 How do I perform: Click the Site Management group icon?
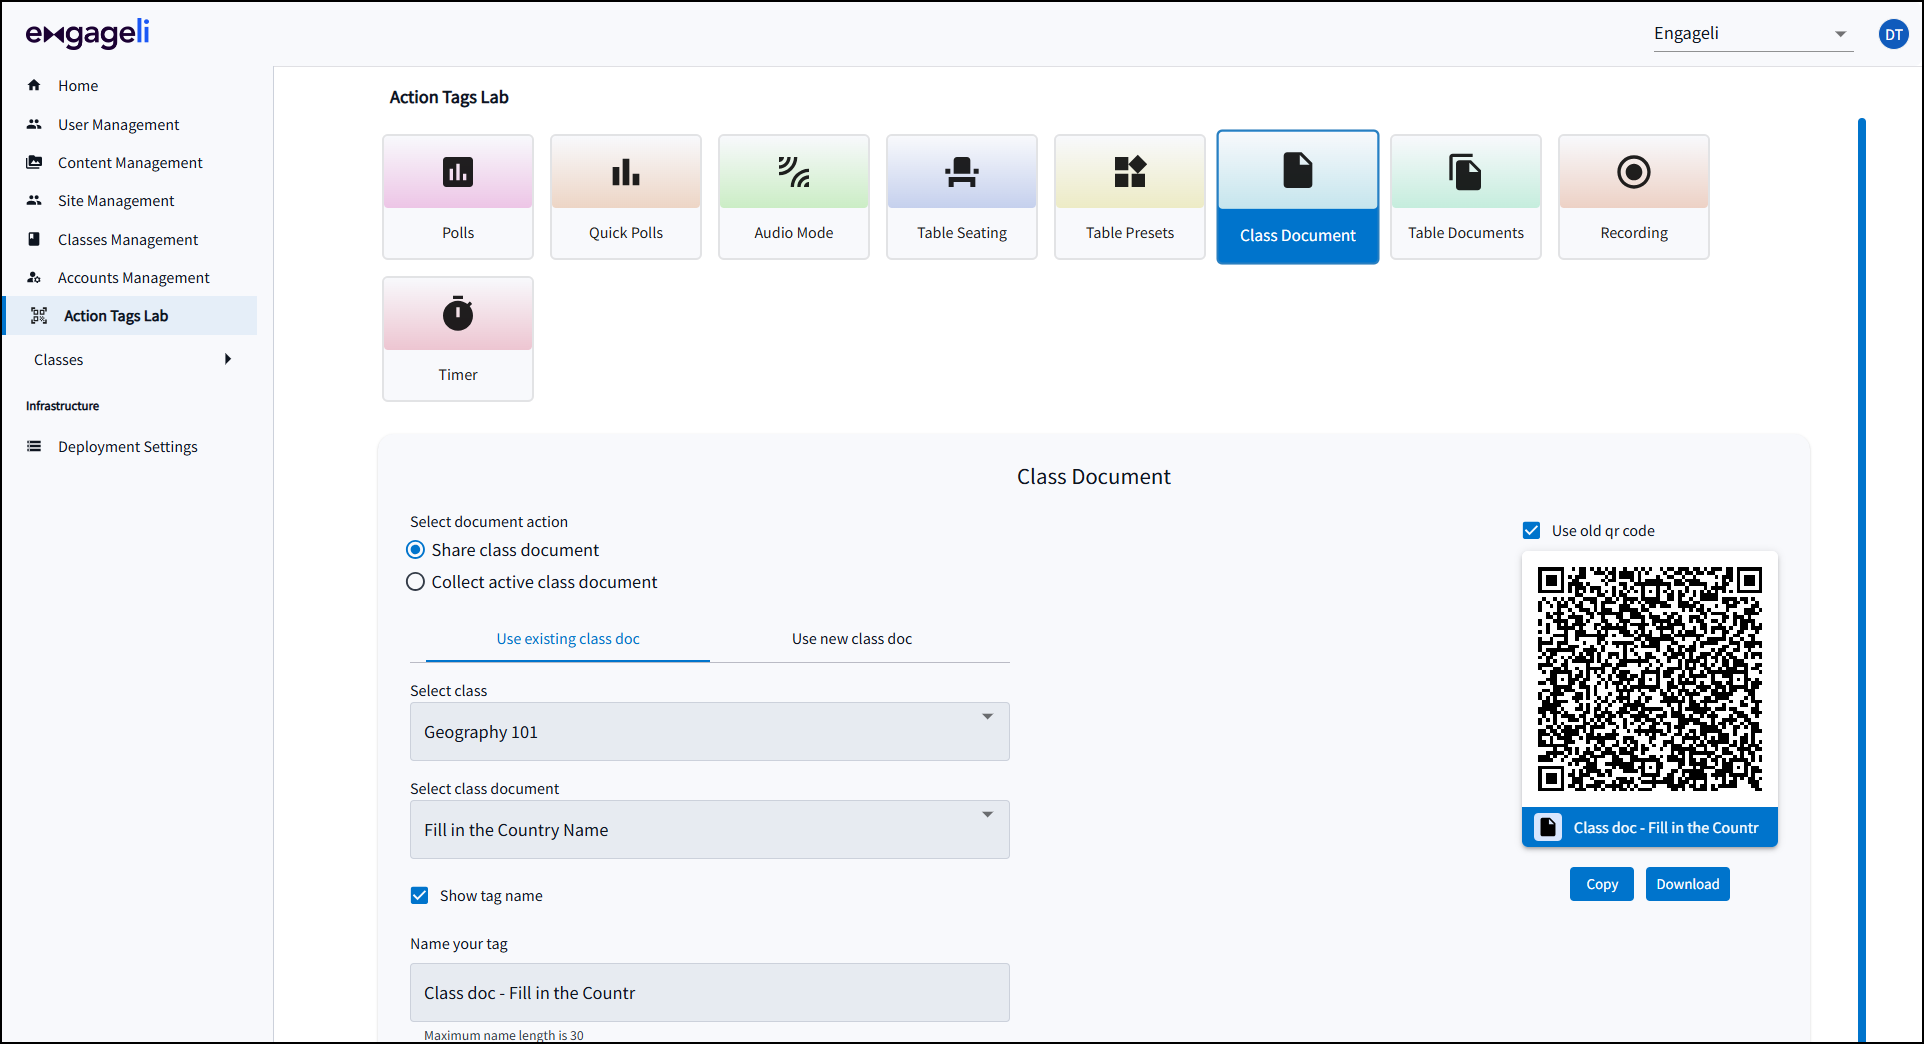coord(34,200)
